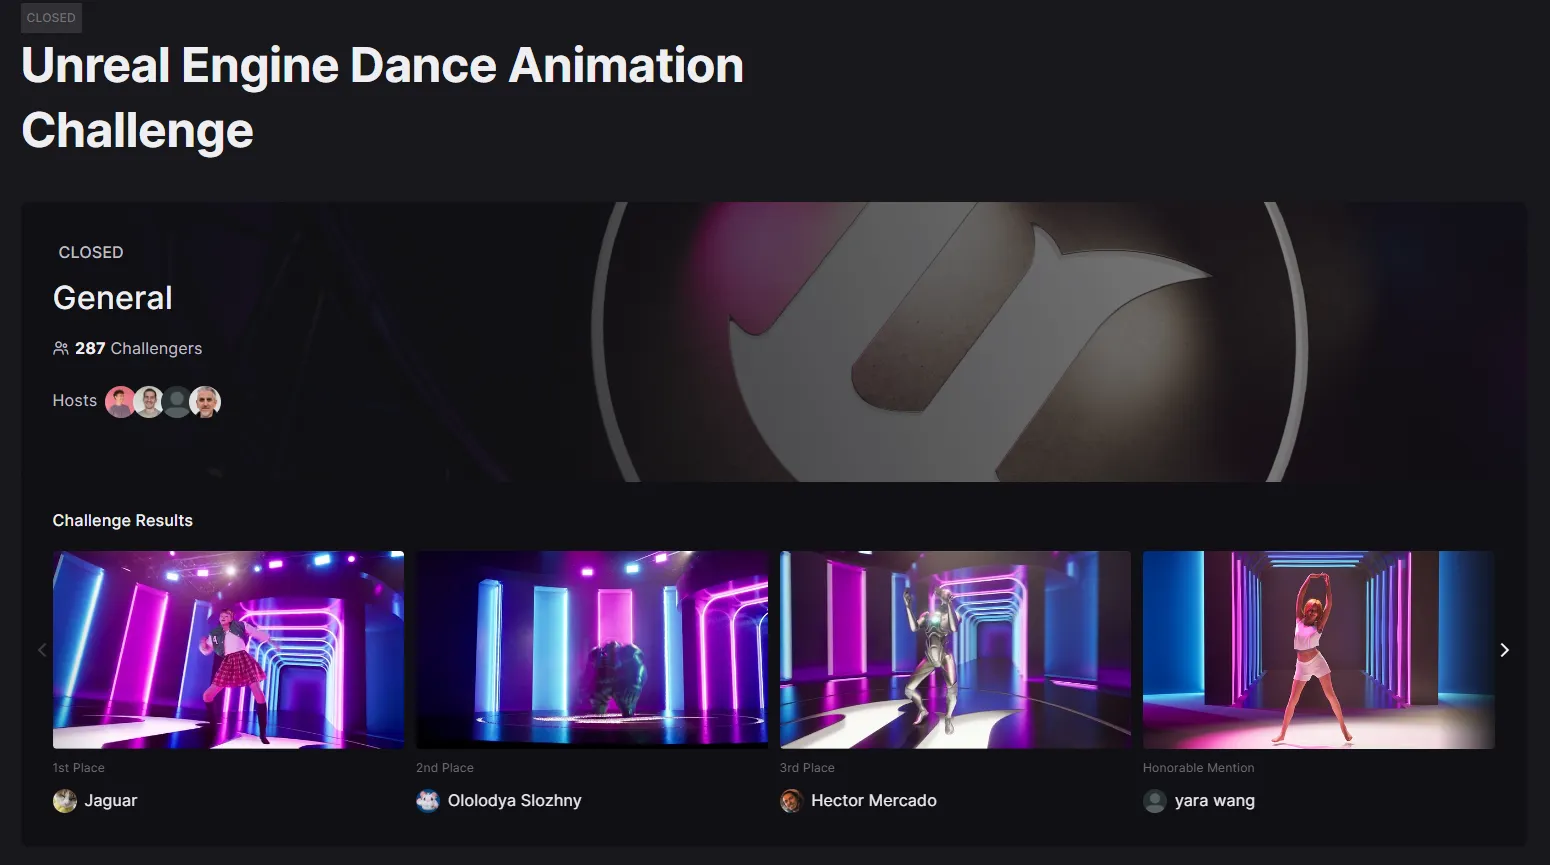Open the fourth host avatar
Screen dimensions: 1550x865
tap(205, 402)
